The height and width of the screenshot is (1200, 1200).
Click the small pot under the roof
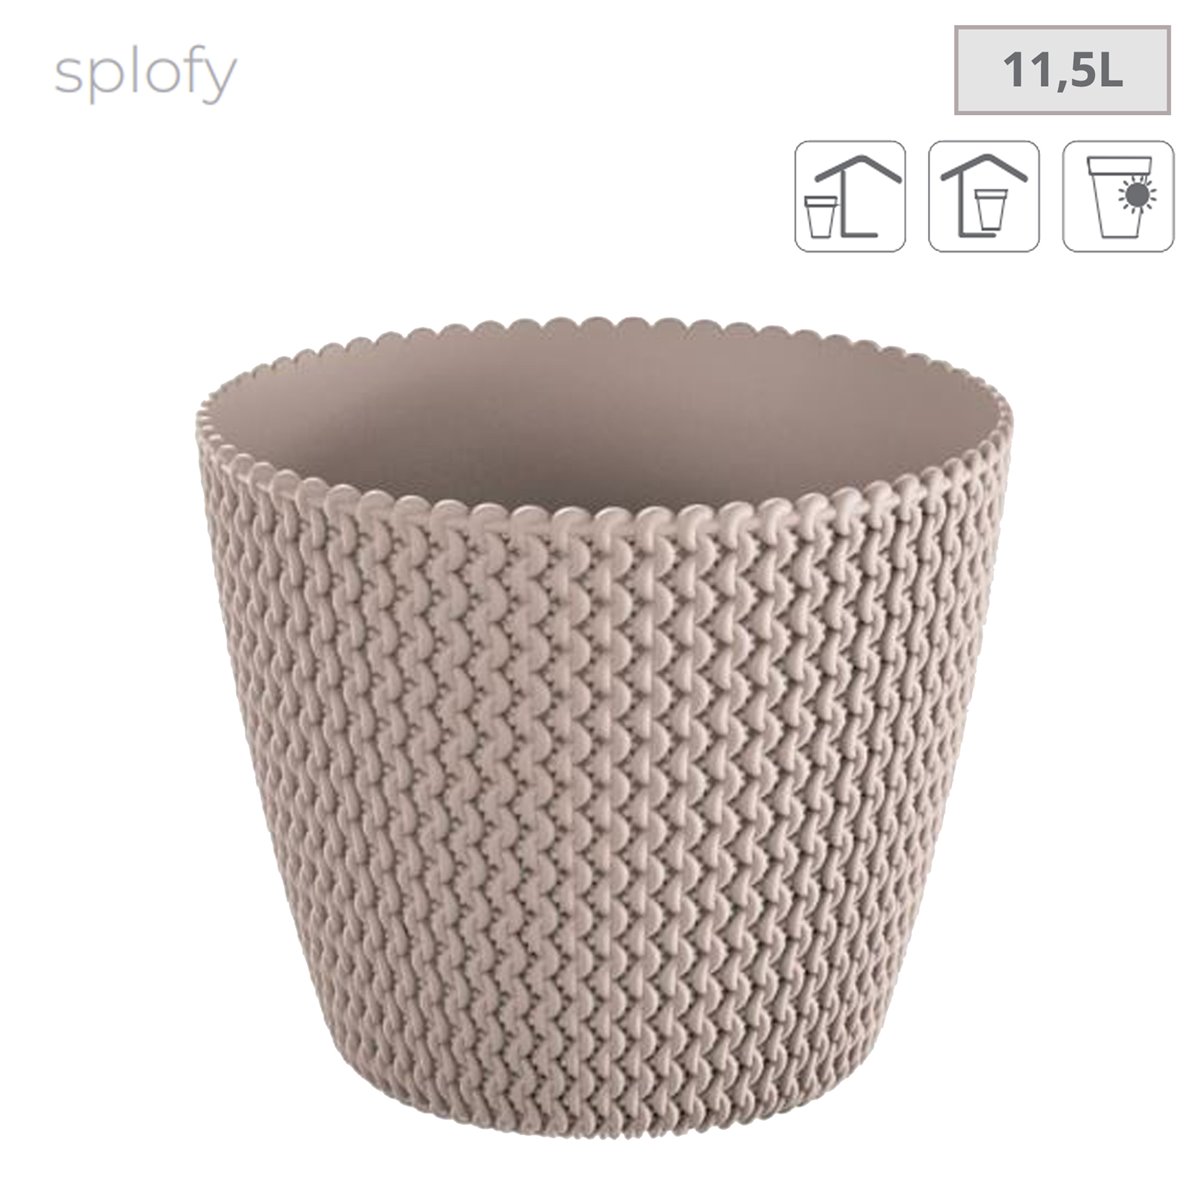(x=993, y=209)
